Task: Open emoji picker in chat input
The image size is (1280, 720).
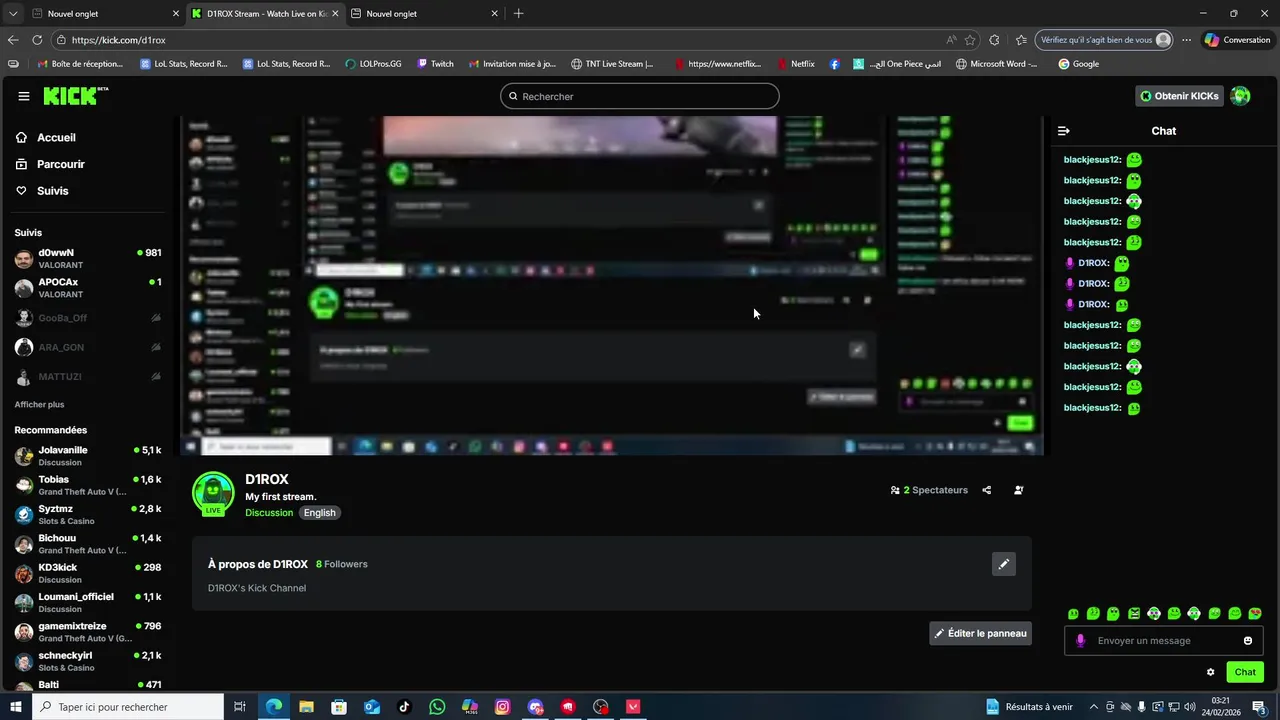Action: (1248, 641)
